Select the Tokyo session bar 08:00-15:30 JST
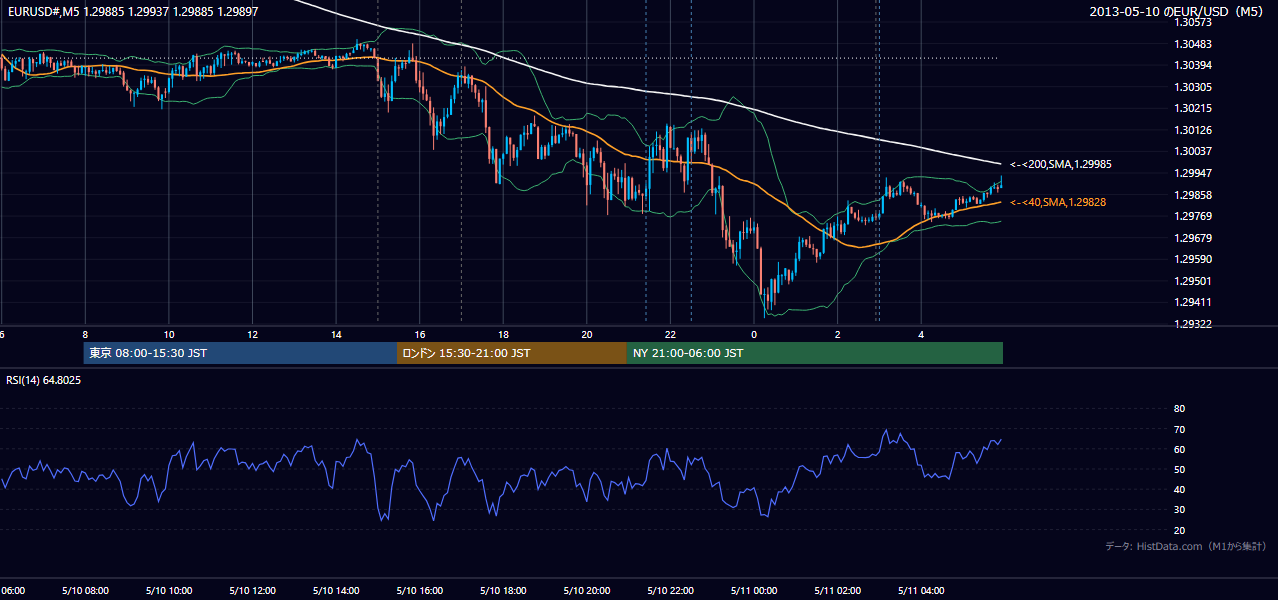The height and width of the screenshot is (600, 1278). click(240, 353)
